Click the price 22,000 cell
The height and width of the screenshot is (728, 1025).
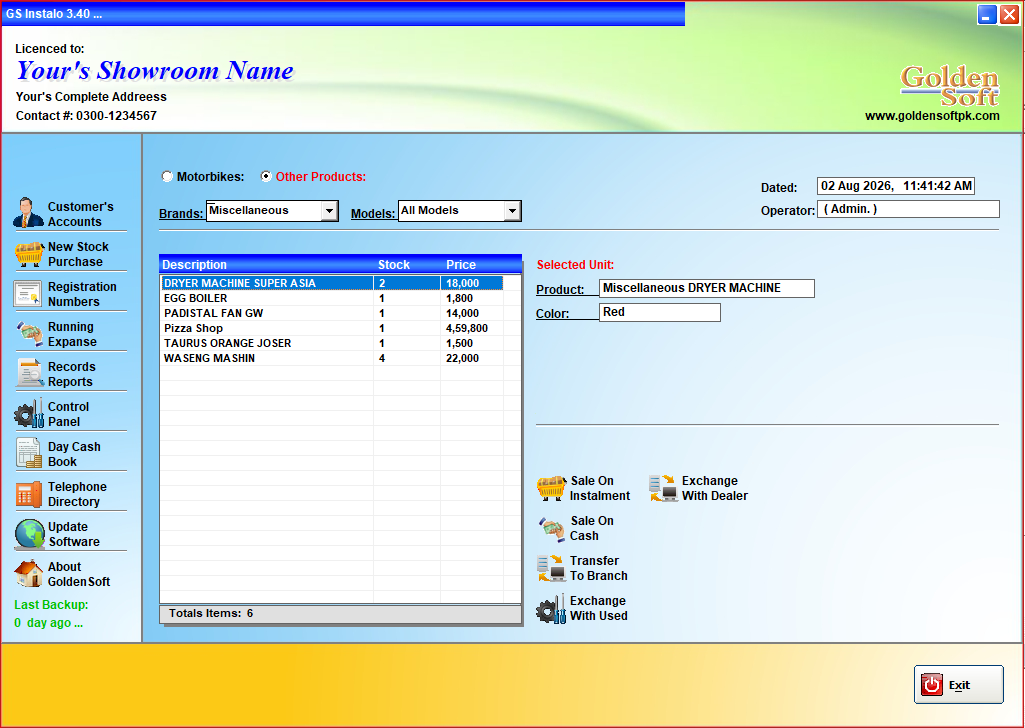(x=471, y=358)
